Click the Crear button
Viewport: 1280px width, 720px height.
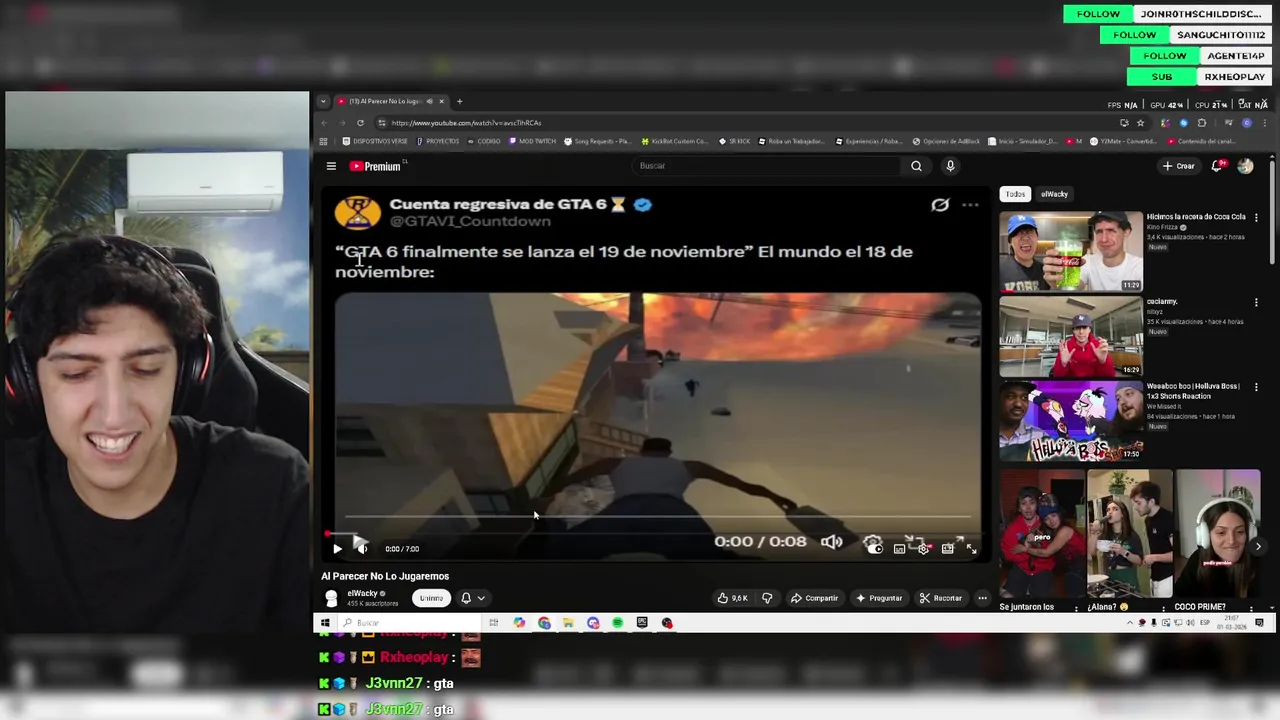1179,166
